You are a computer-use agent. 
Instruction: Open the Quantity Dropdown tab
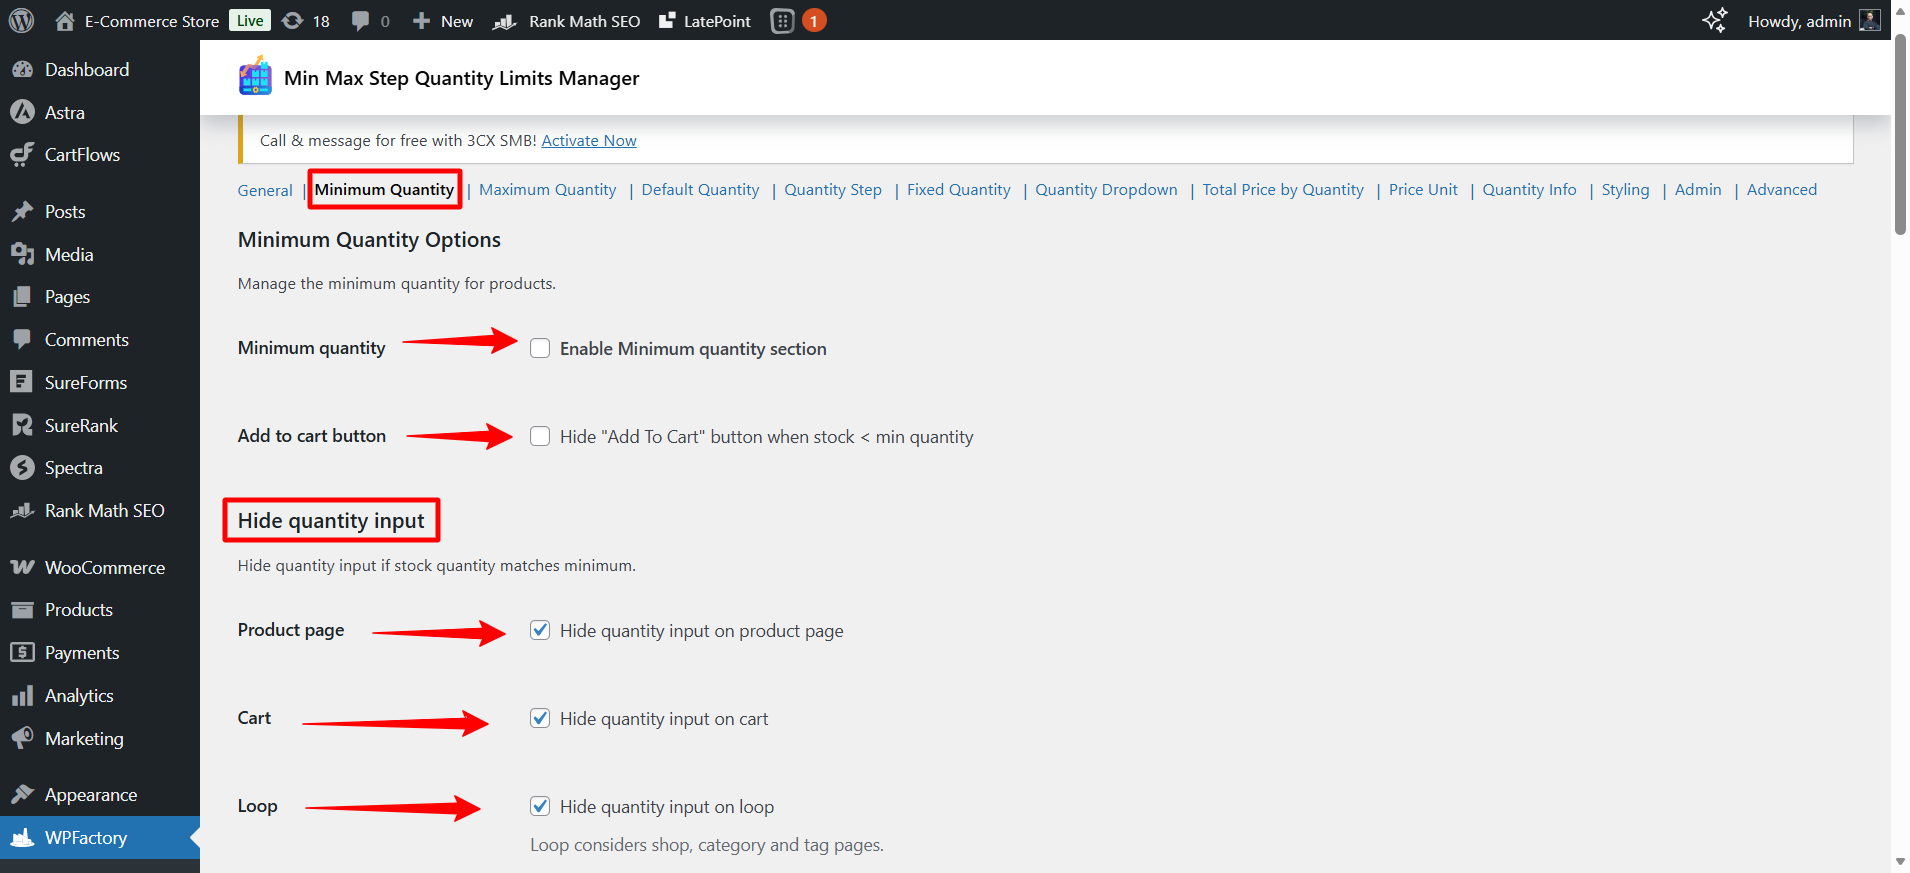tap(1106, 189)
